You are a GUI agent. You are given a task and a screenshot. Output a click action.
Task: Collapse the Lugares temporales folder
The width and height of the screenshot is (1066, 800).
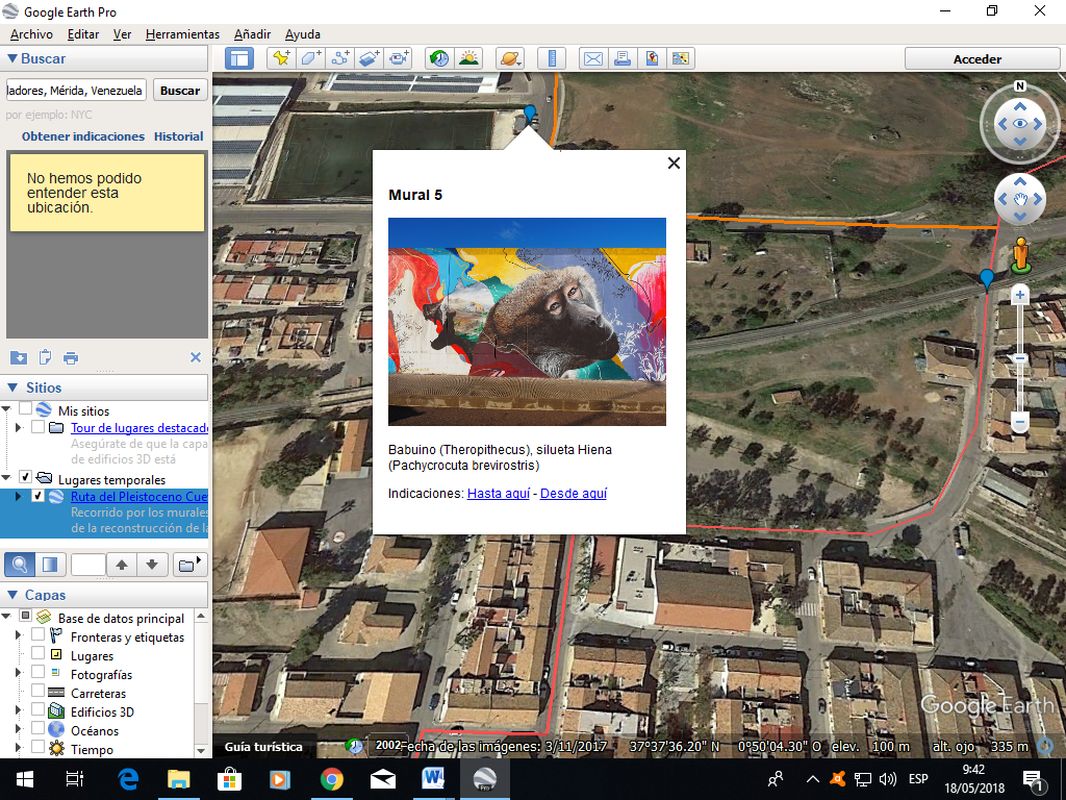tap(6, 478)
